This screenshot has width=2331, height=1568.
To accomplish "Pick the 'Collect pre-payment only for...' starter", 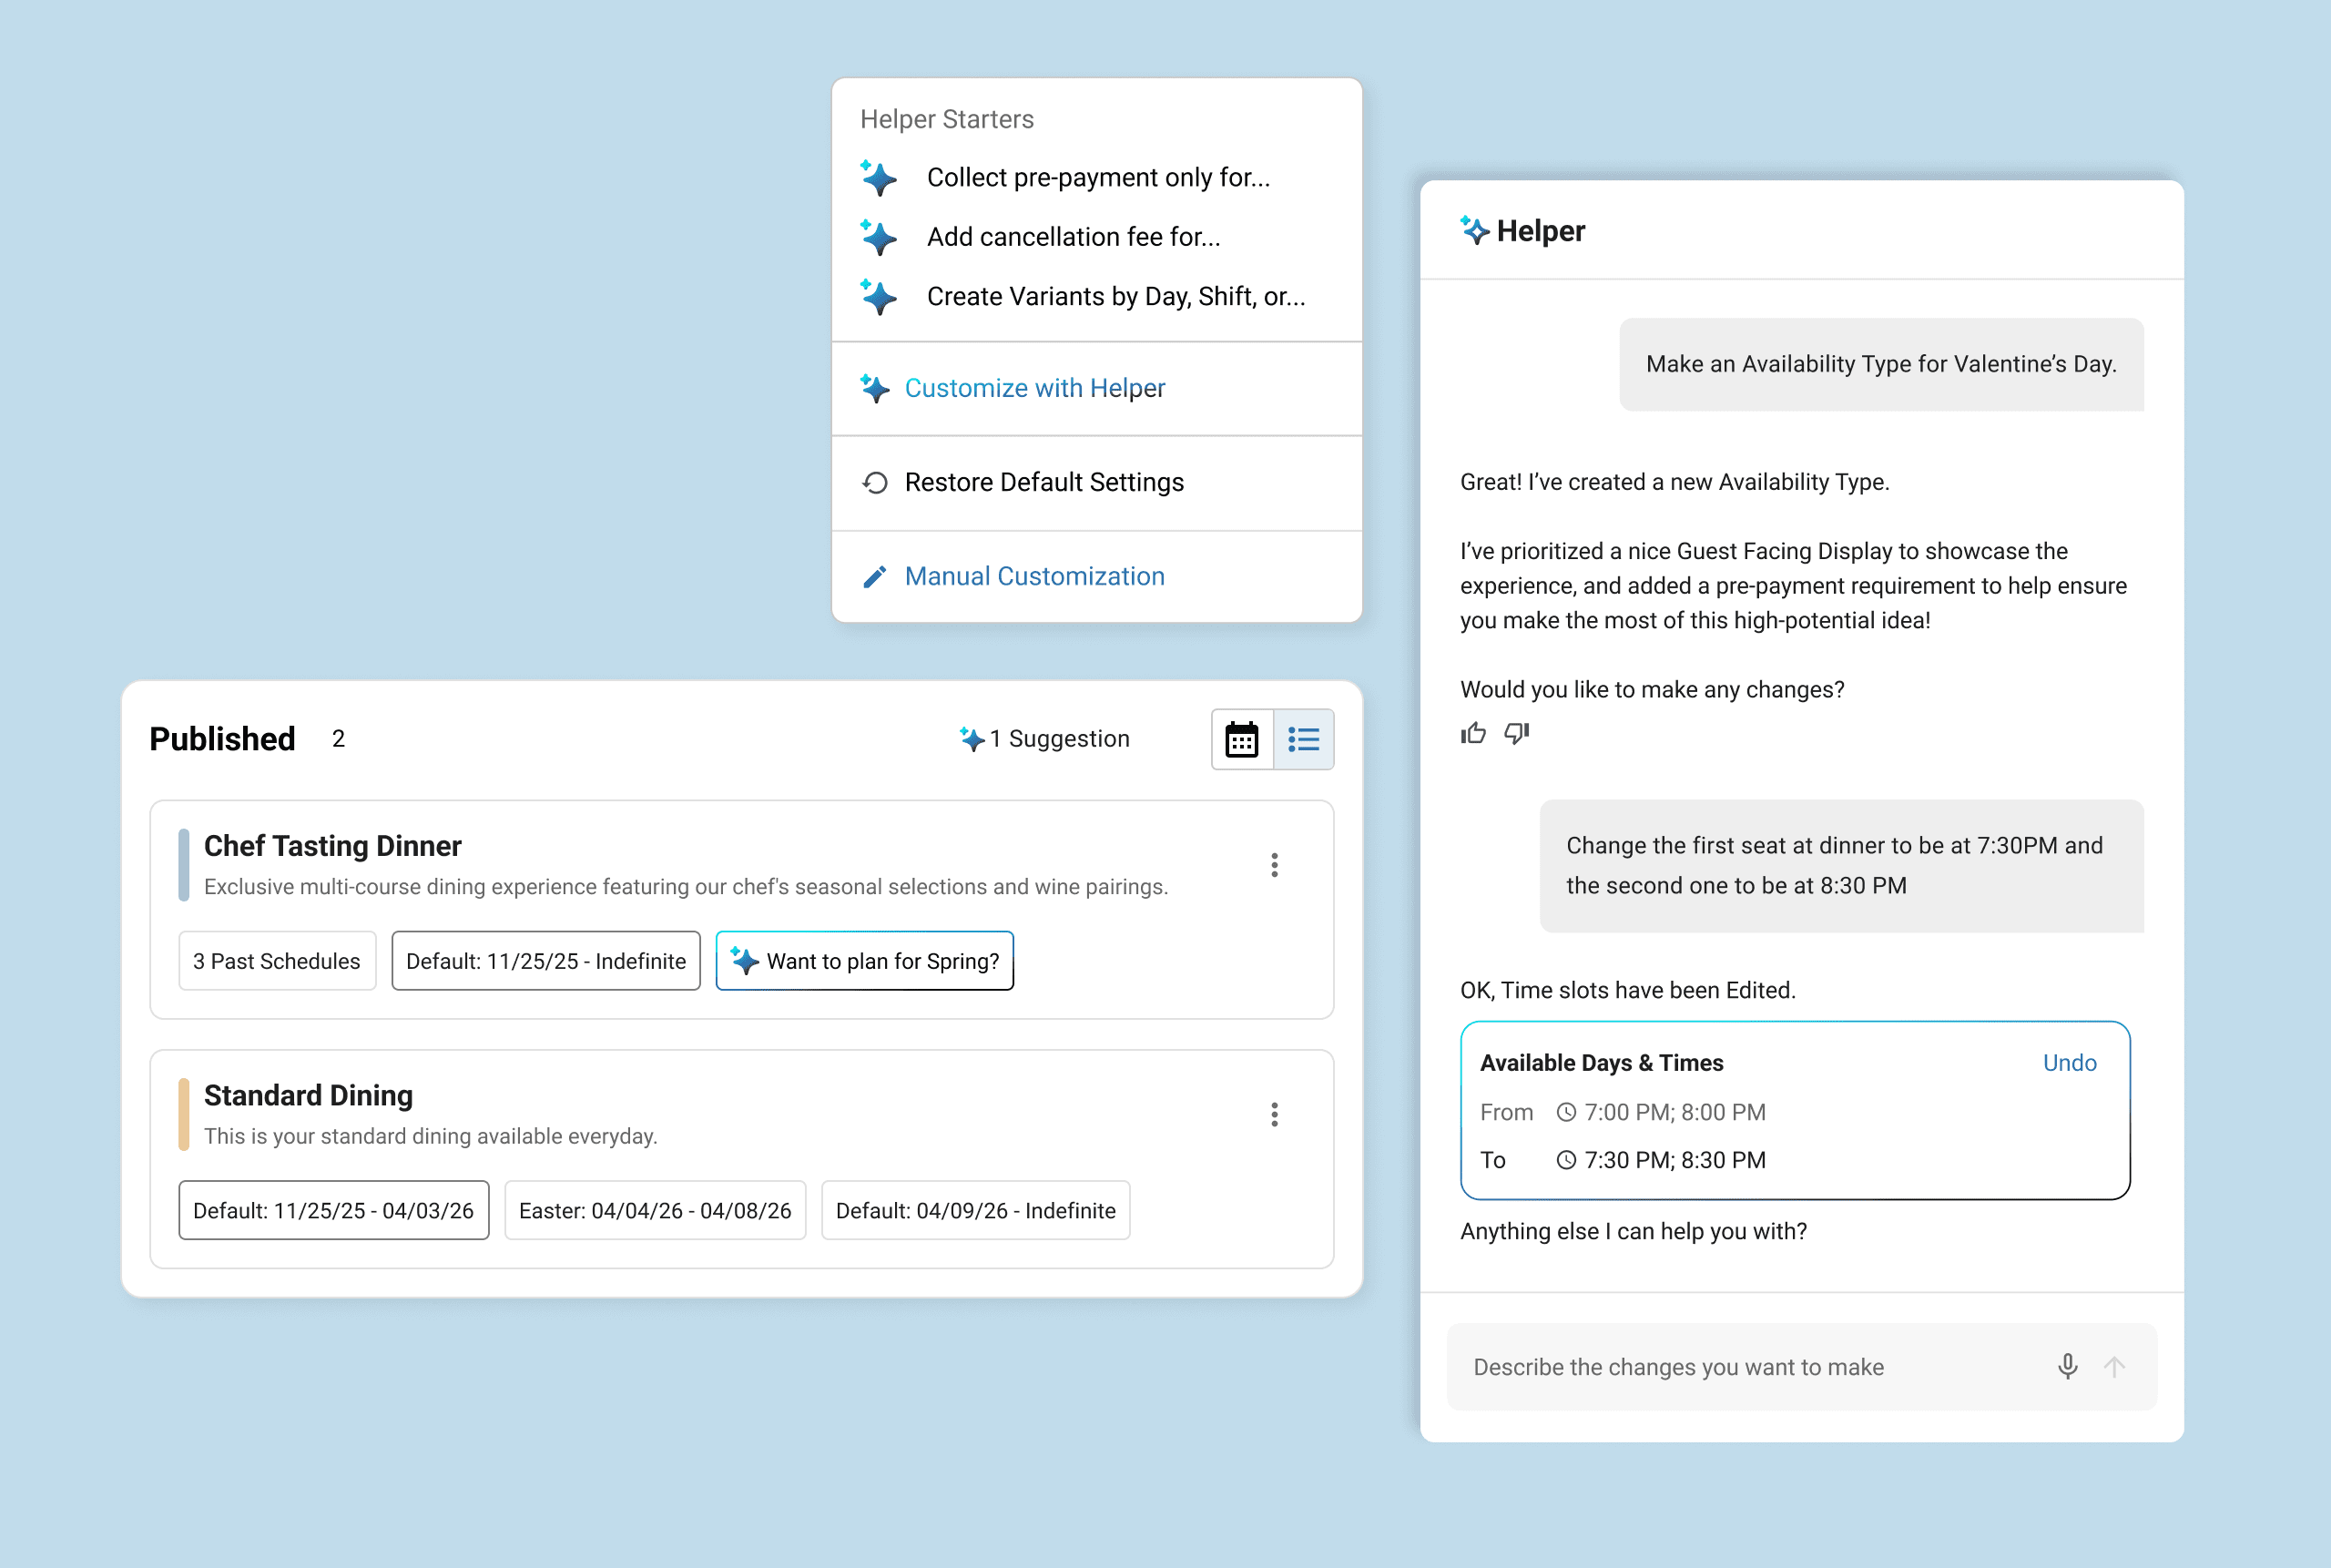I will coord(1097,177).
